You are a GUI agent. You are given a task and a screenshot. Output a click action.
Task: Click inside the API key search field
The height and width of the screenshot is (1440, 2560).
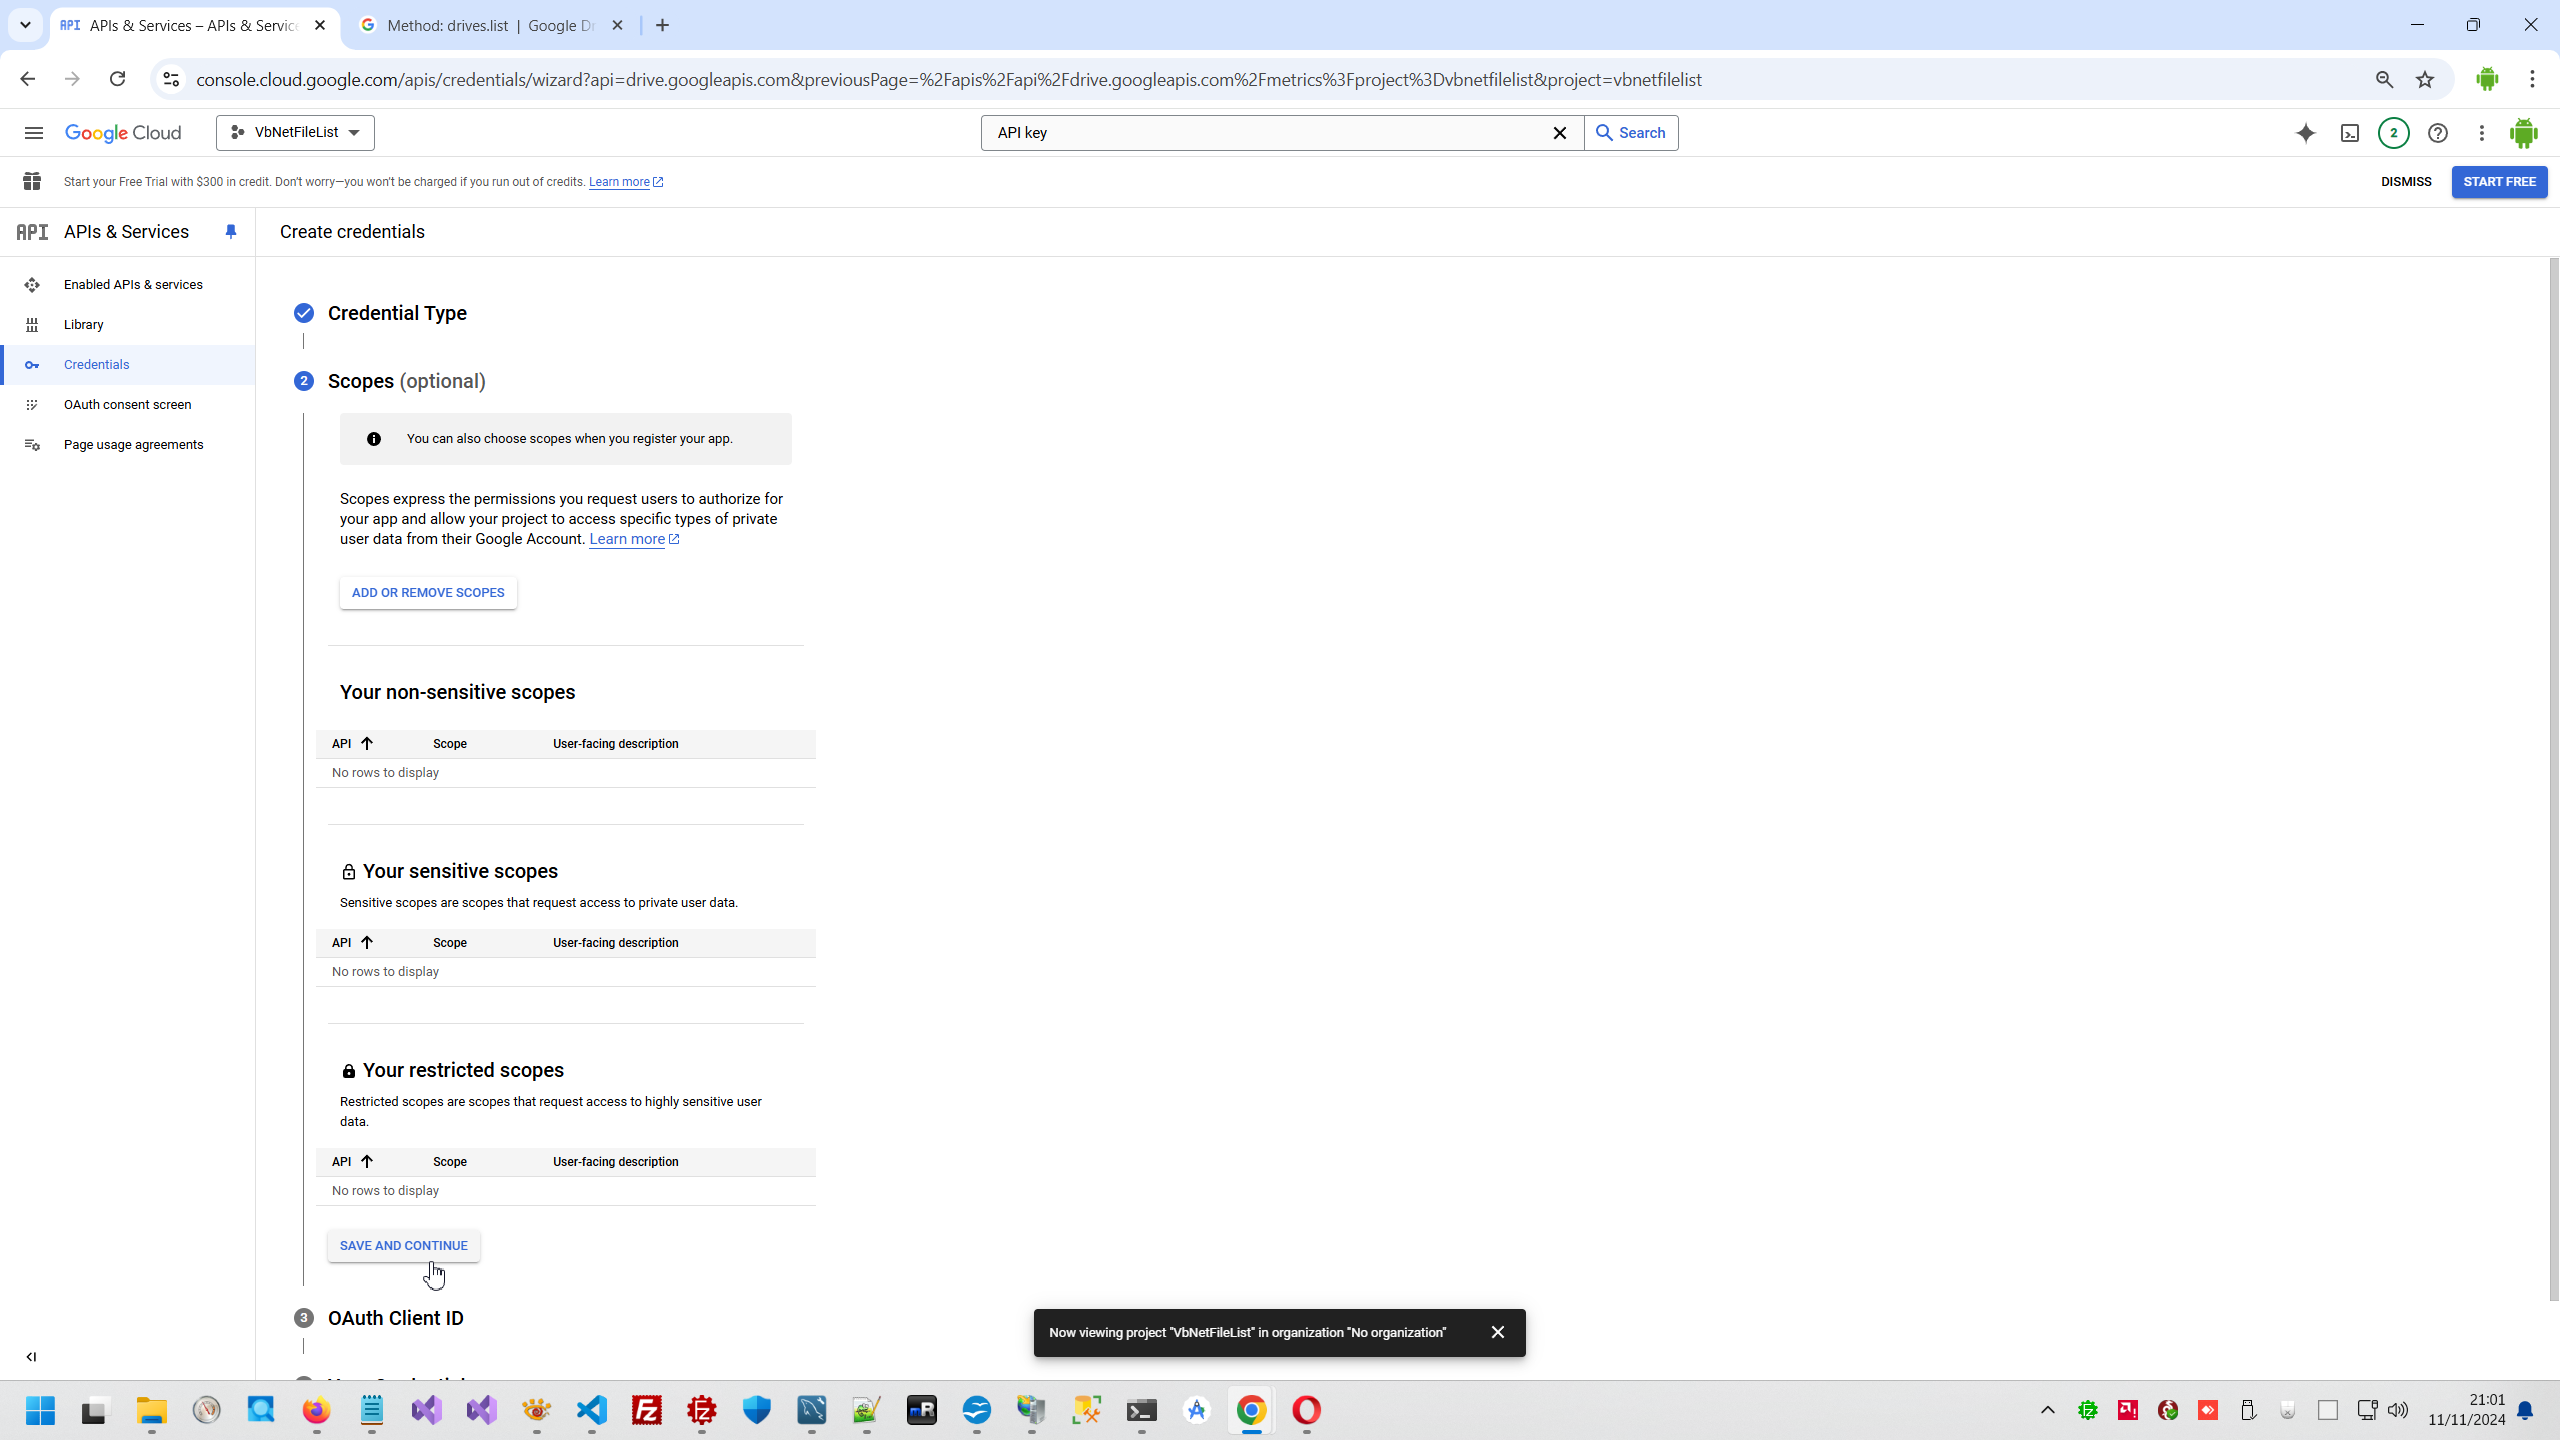pos(1260,133)
